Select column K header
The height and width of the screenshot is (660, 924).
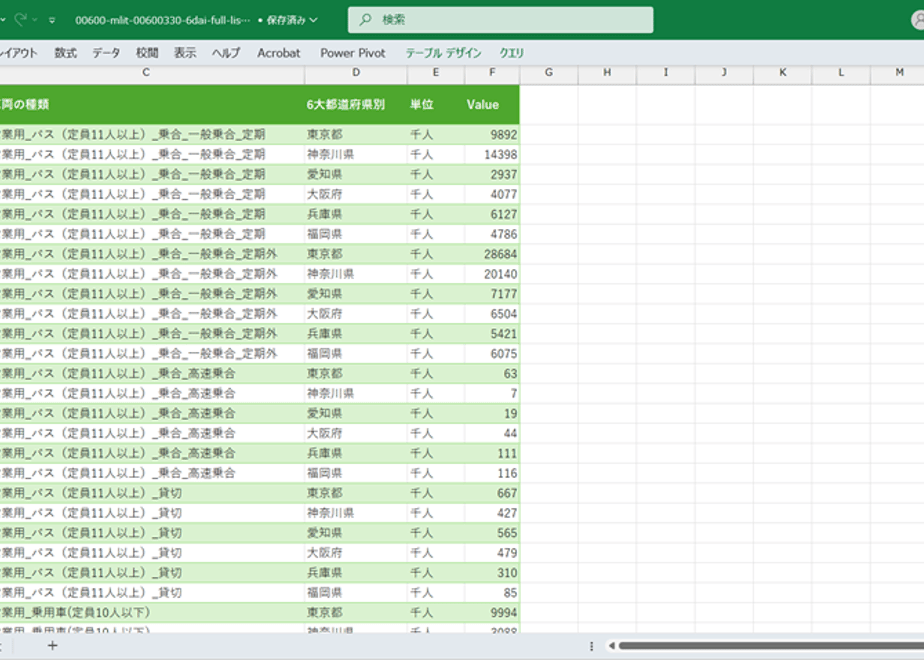tap(783, 72)
